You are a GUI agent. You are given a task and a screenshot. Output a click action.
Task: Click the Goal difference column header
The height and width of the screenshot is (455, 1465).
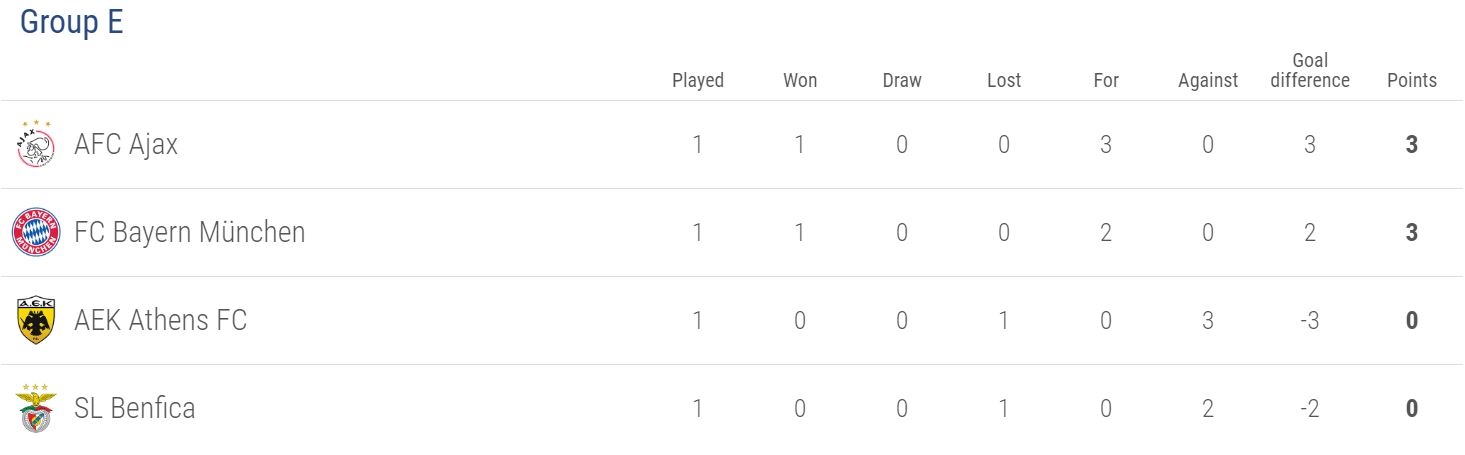[1310, 71]
